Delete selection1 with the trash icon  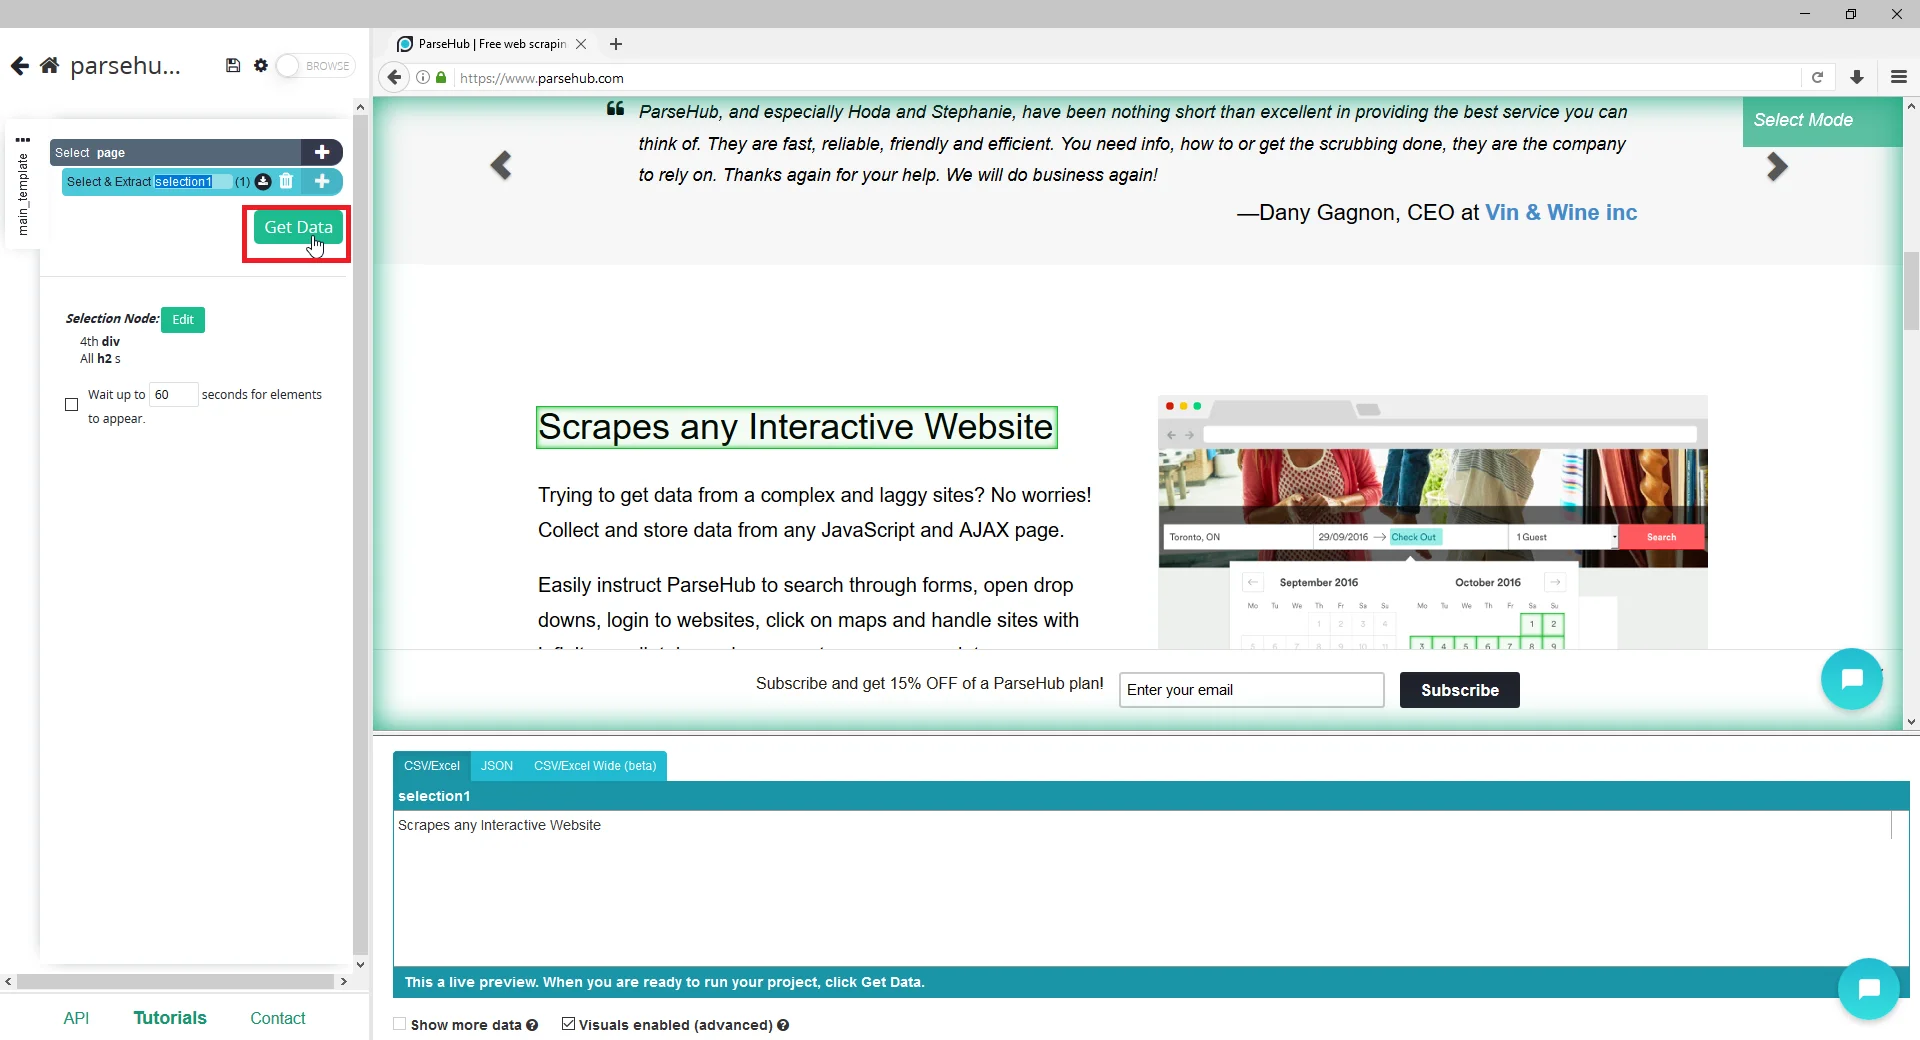tap(286, 181)
